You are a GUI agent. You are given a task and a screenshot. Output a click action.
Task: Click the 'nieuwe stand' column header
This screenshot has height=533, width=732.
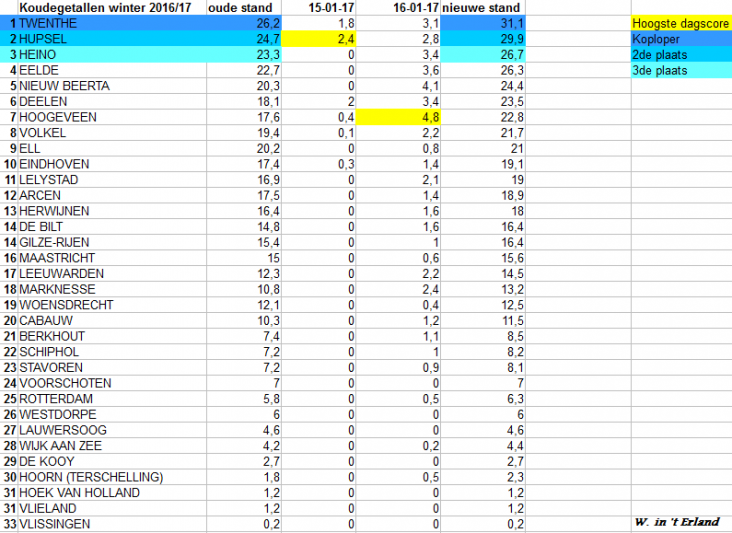pos(483,7)
